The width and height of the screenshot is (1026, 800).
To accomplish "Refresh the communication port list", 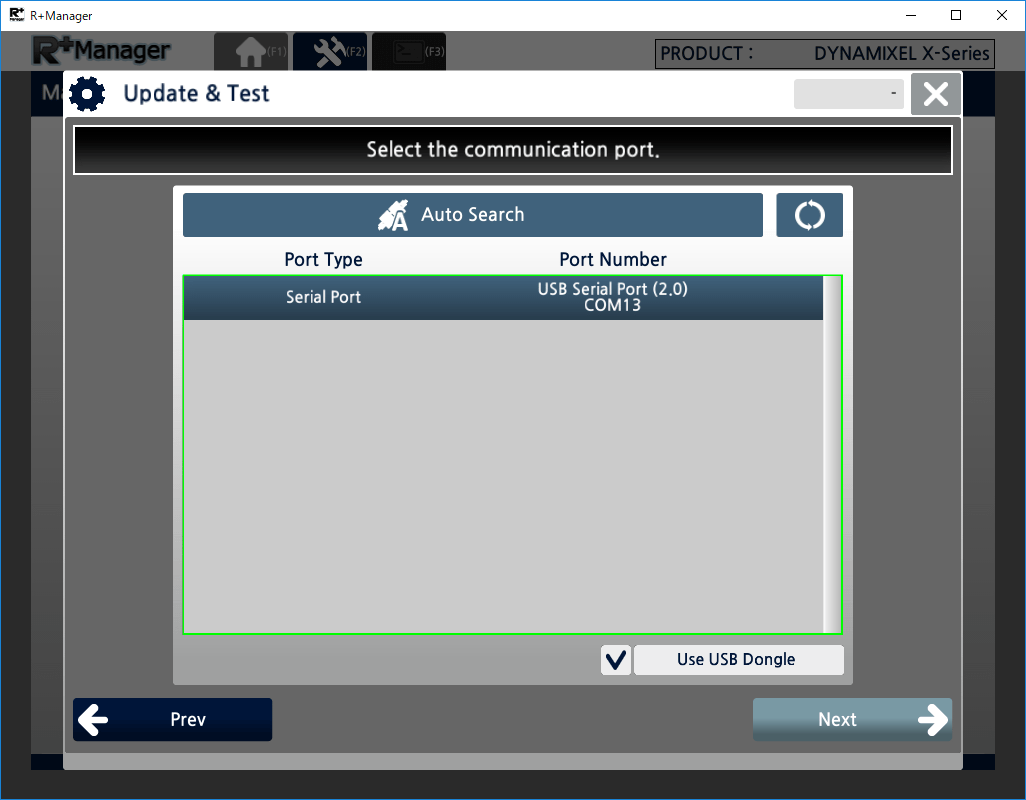I will pyautogui.click(x=809, y=215).
